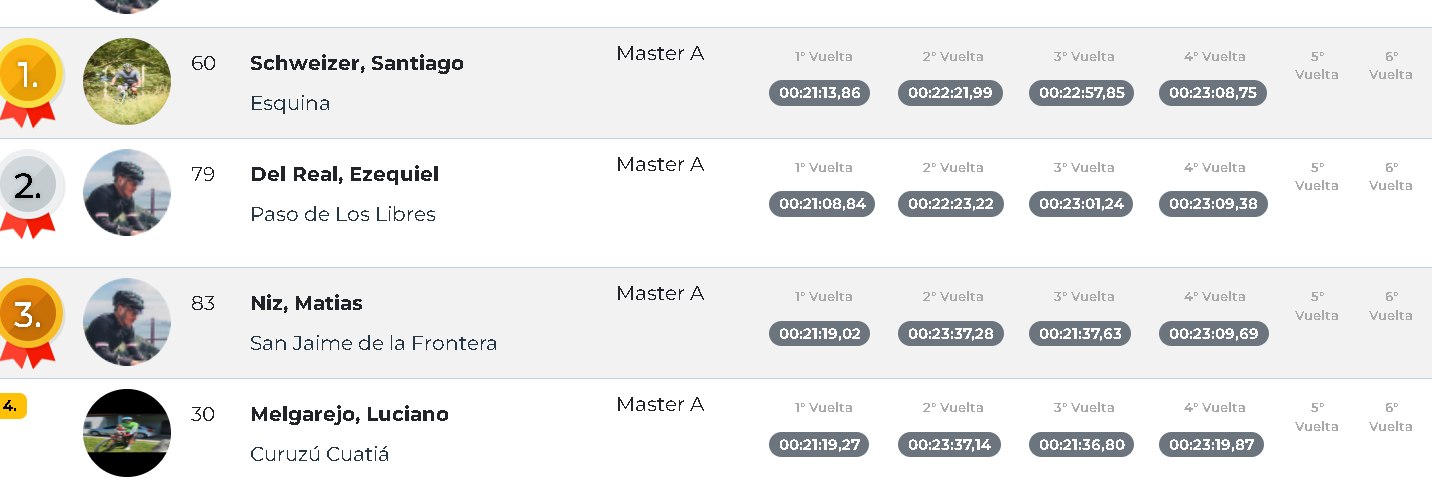Click Melgarejo's second lap time 00:23:37,14
The image size is (1432, 493).
tap(949, 444)
